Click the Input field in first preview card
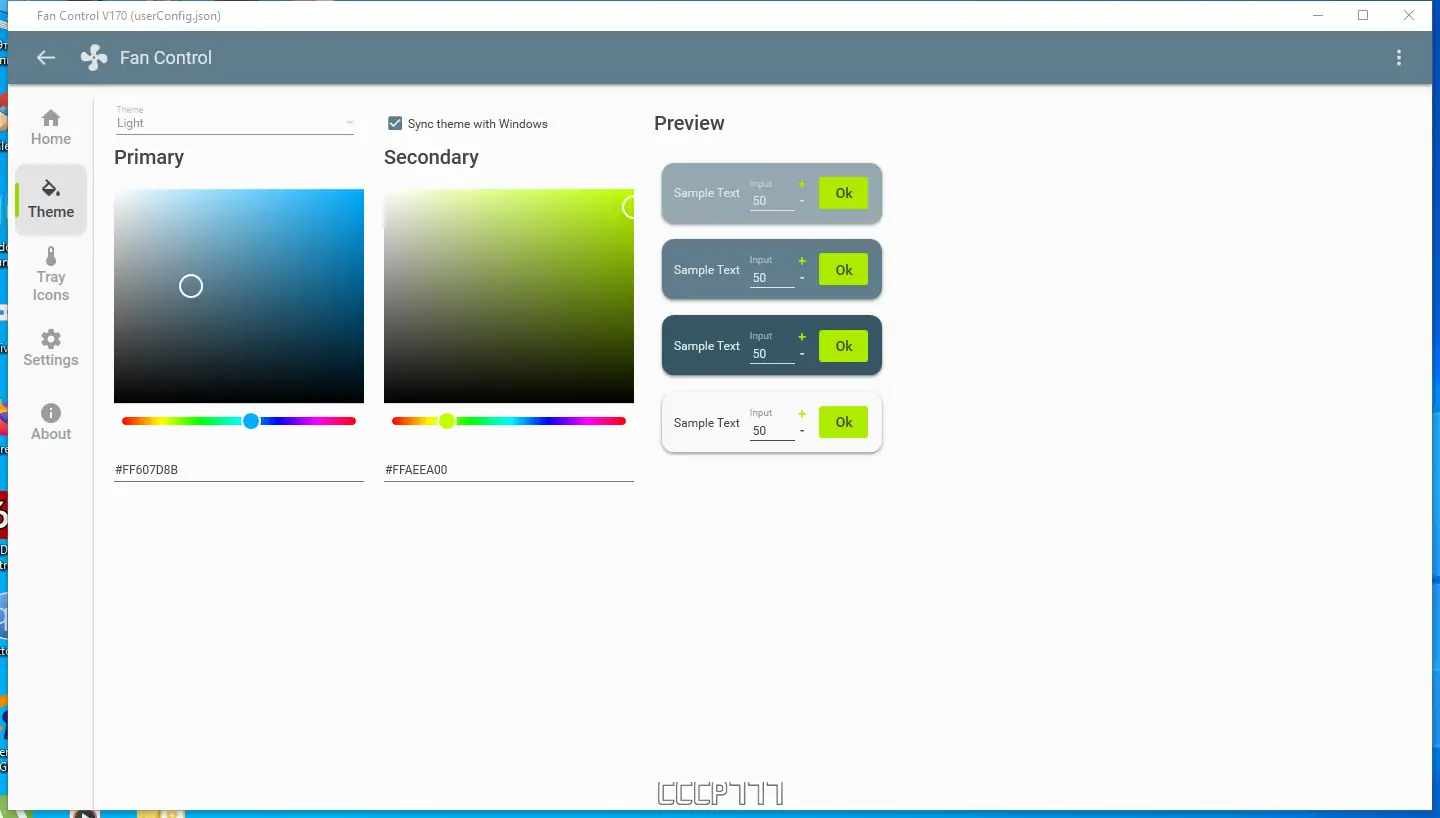 tap(772, 201)
